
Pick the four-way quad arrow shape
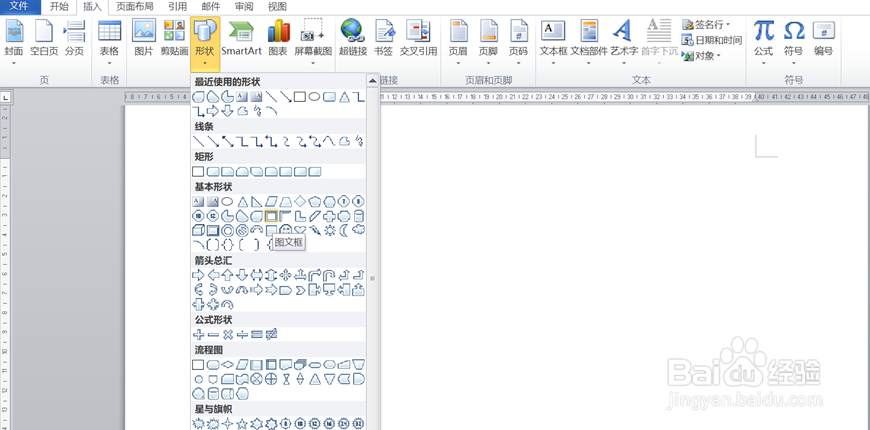tap(285, 274)
